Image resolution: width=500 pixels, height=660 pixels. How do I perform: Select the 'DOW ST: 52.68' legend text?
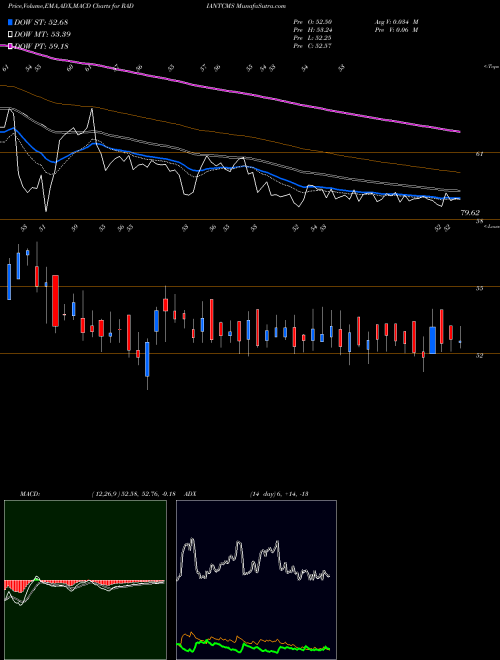coord(41,22)
